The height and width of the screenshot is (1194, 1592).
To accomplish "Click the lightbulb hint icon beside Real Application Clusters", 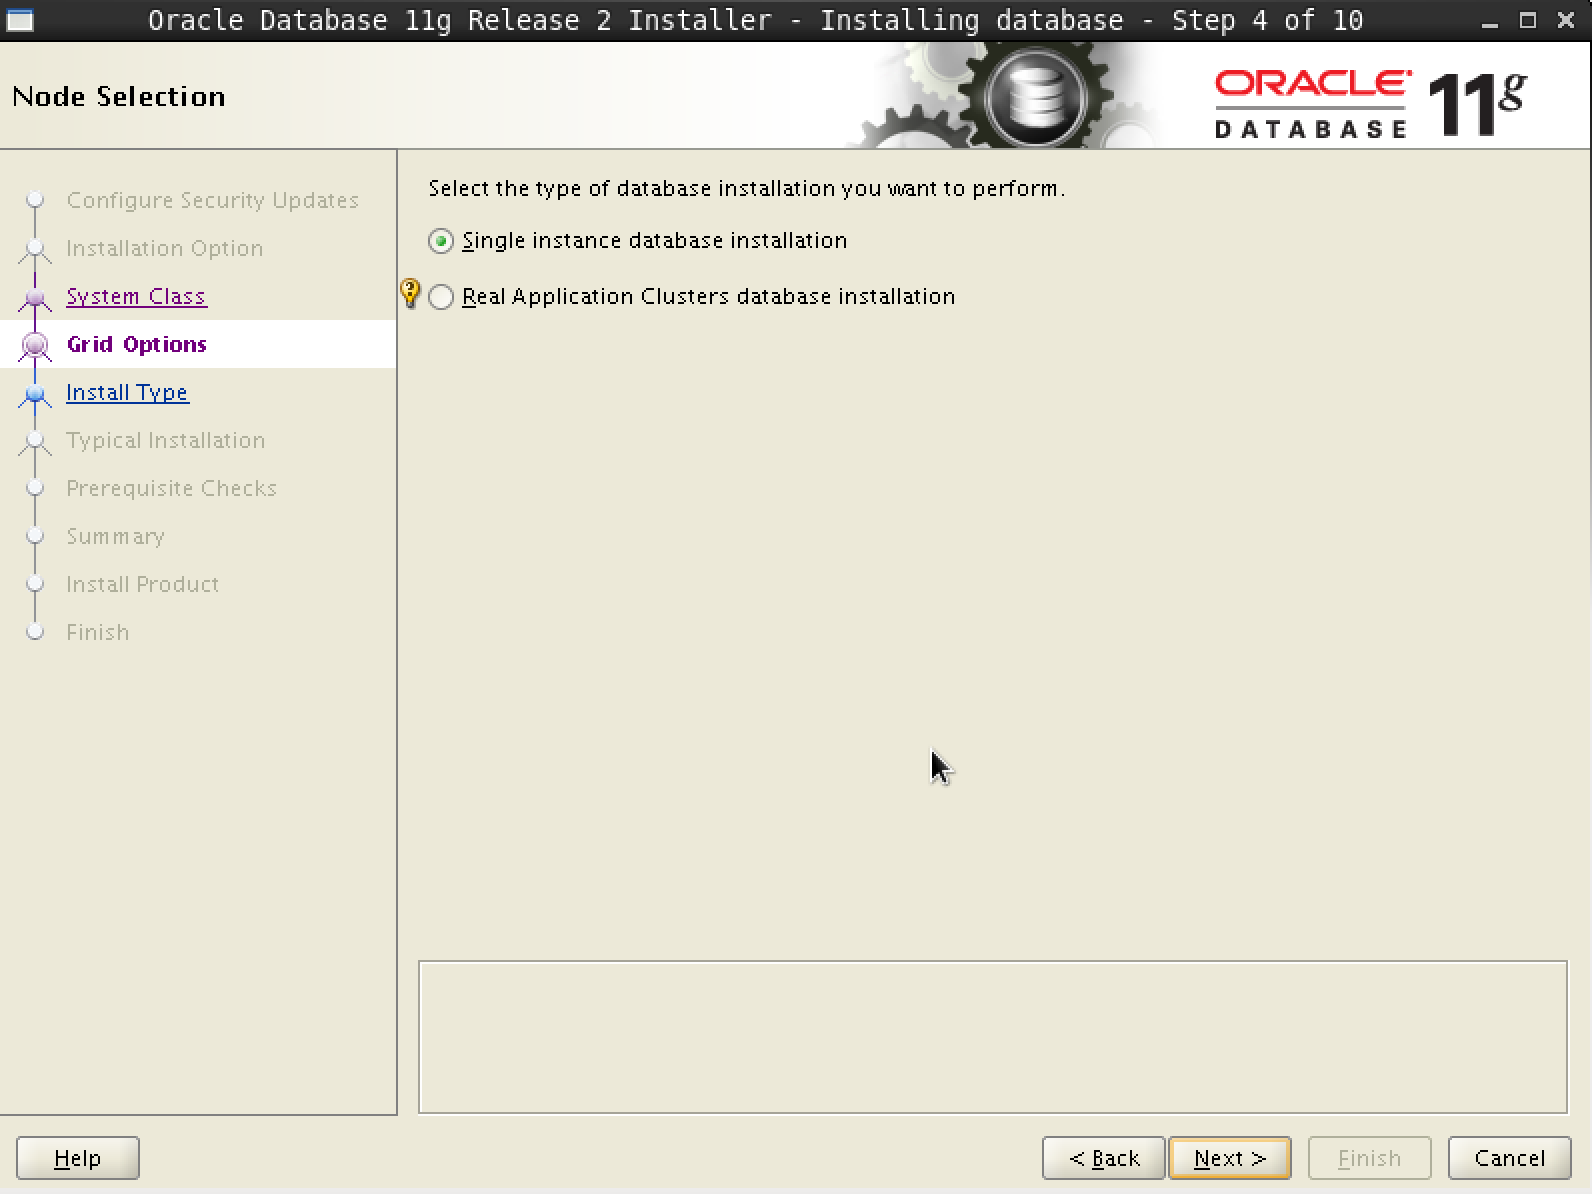I will [x=410, y=293].
